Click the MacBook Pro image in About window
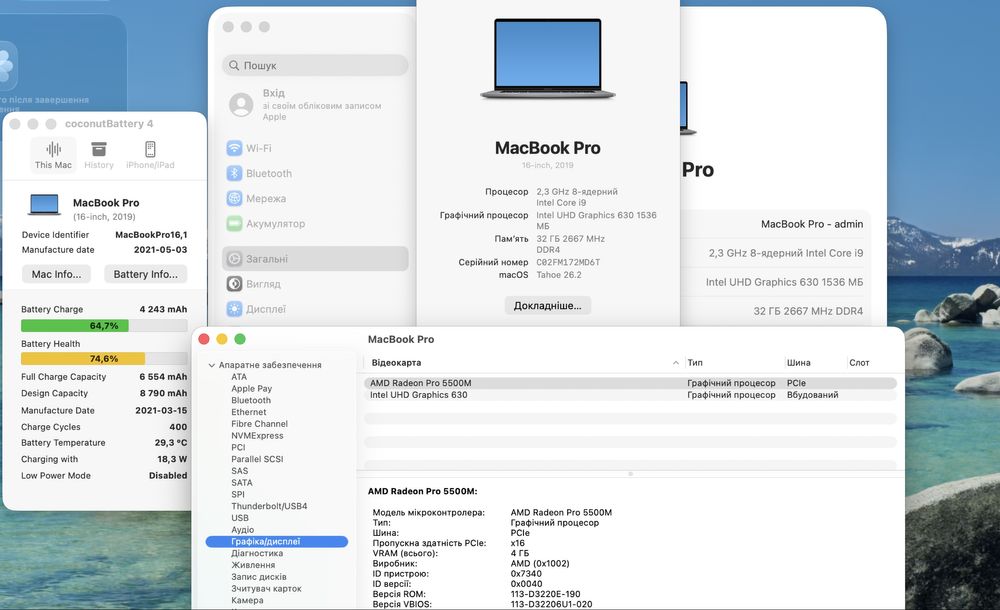Viewport: 1000px width, 610px height. [x=548, y=59]
